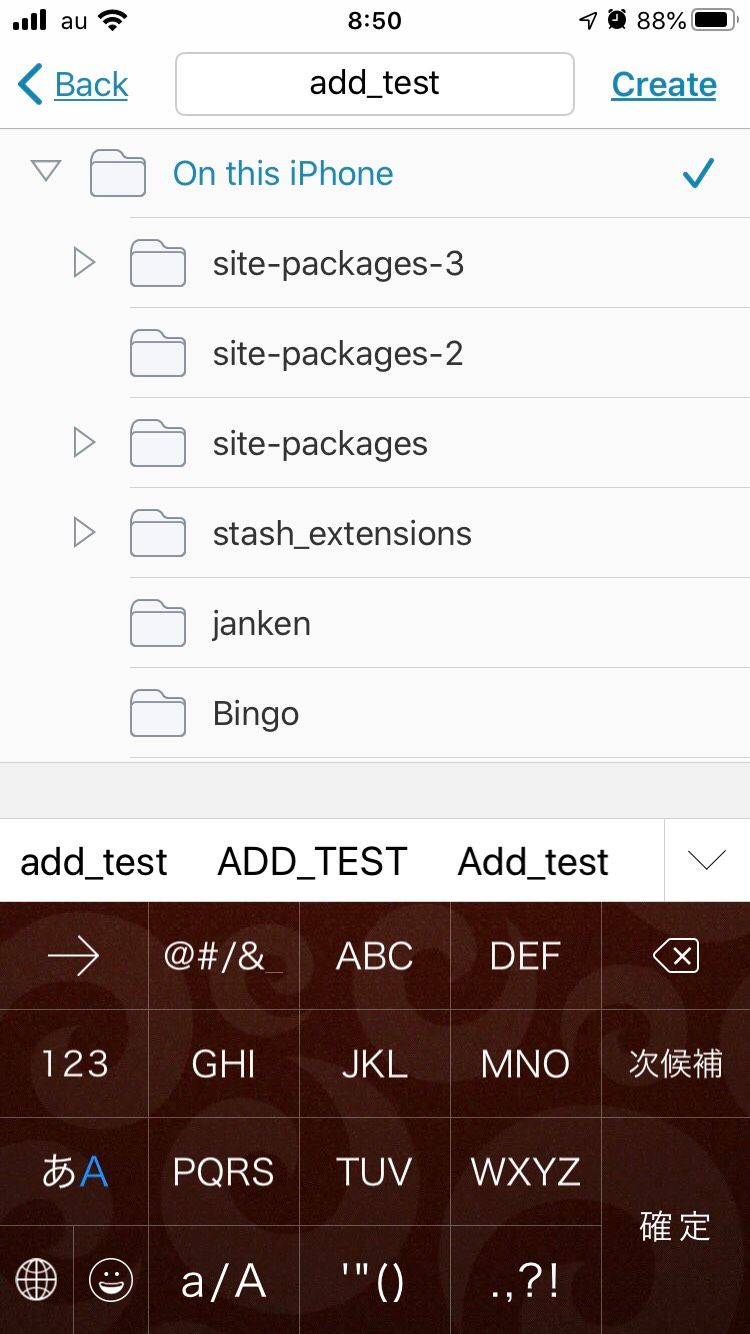Choose the ADD_TEST suggestion
Image resolution: width=750 pixels, height=1334 pixels.
click(313, 861)
